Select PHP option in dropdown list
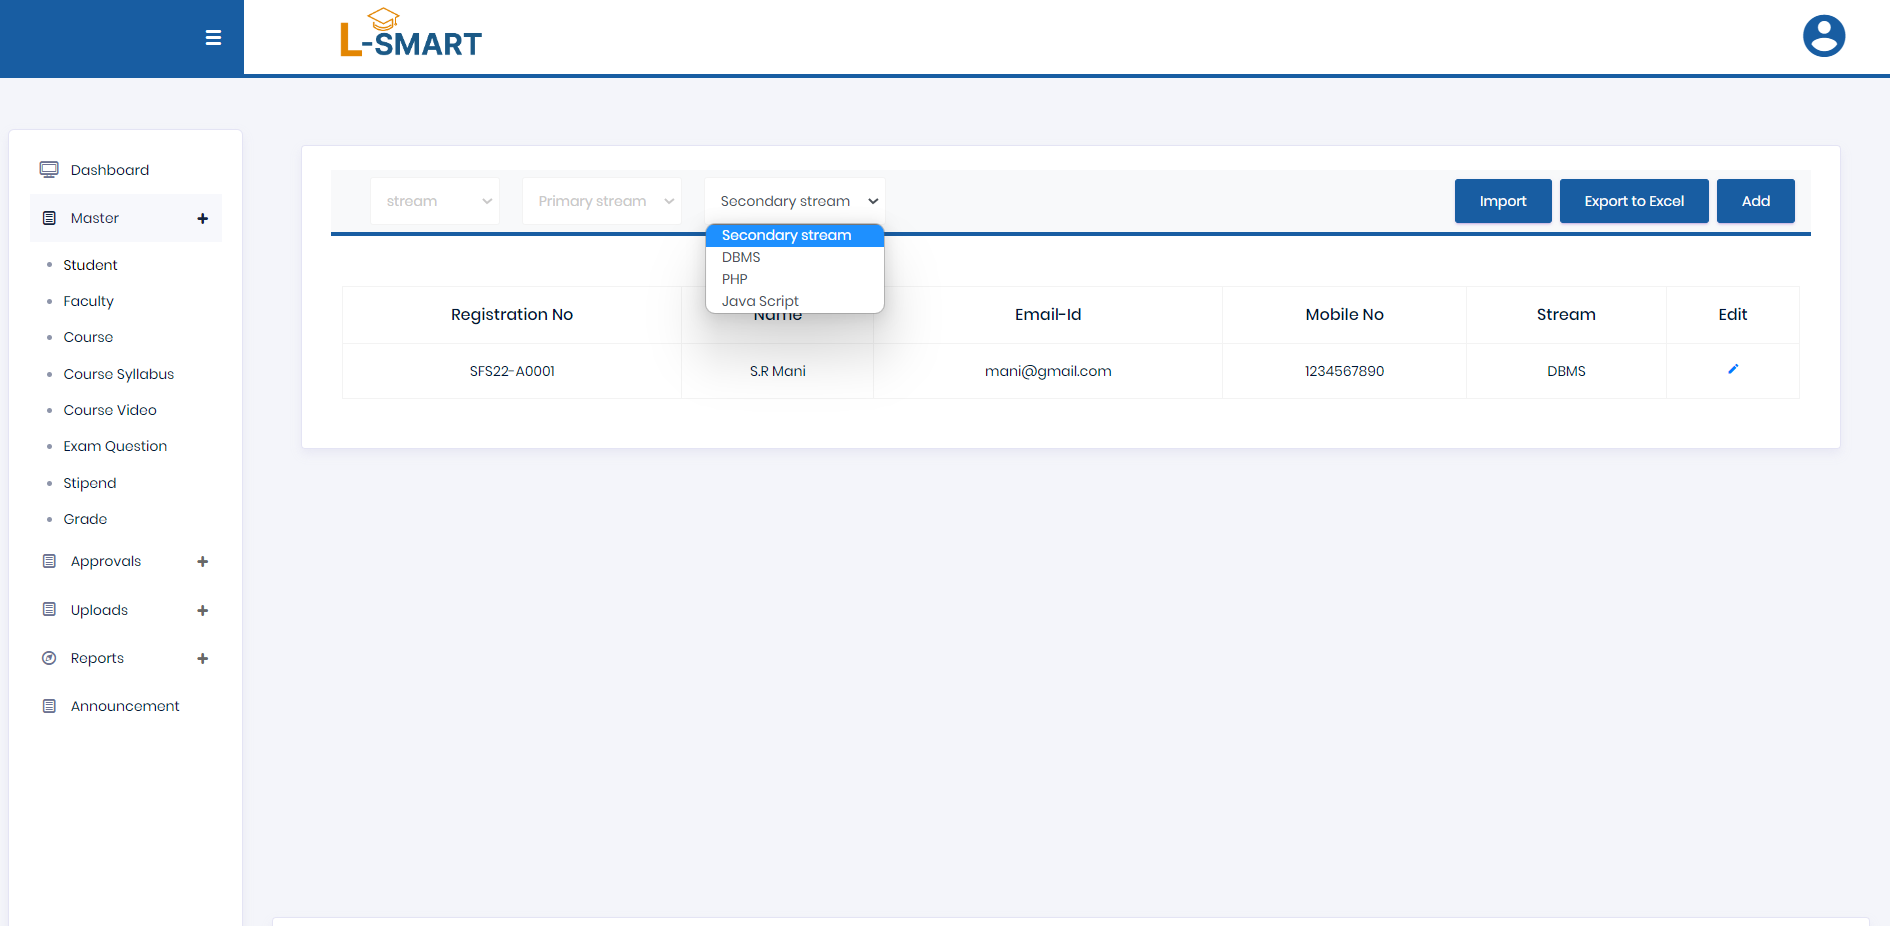 click(x=735, y=279)
